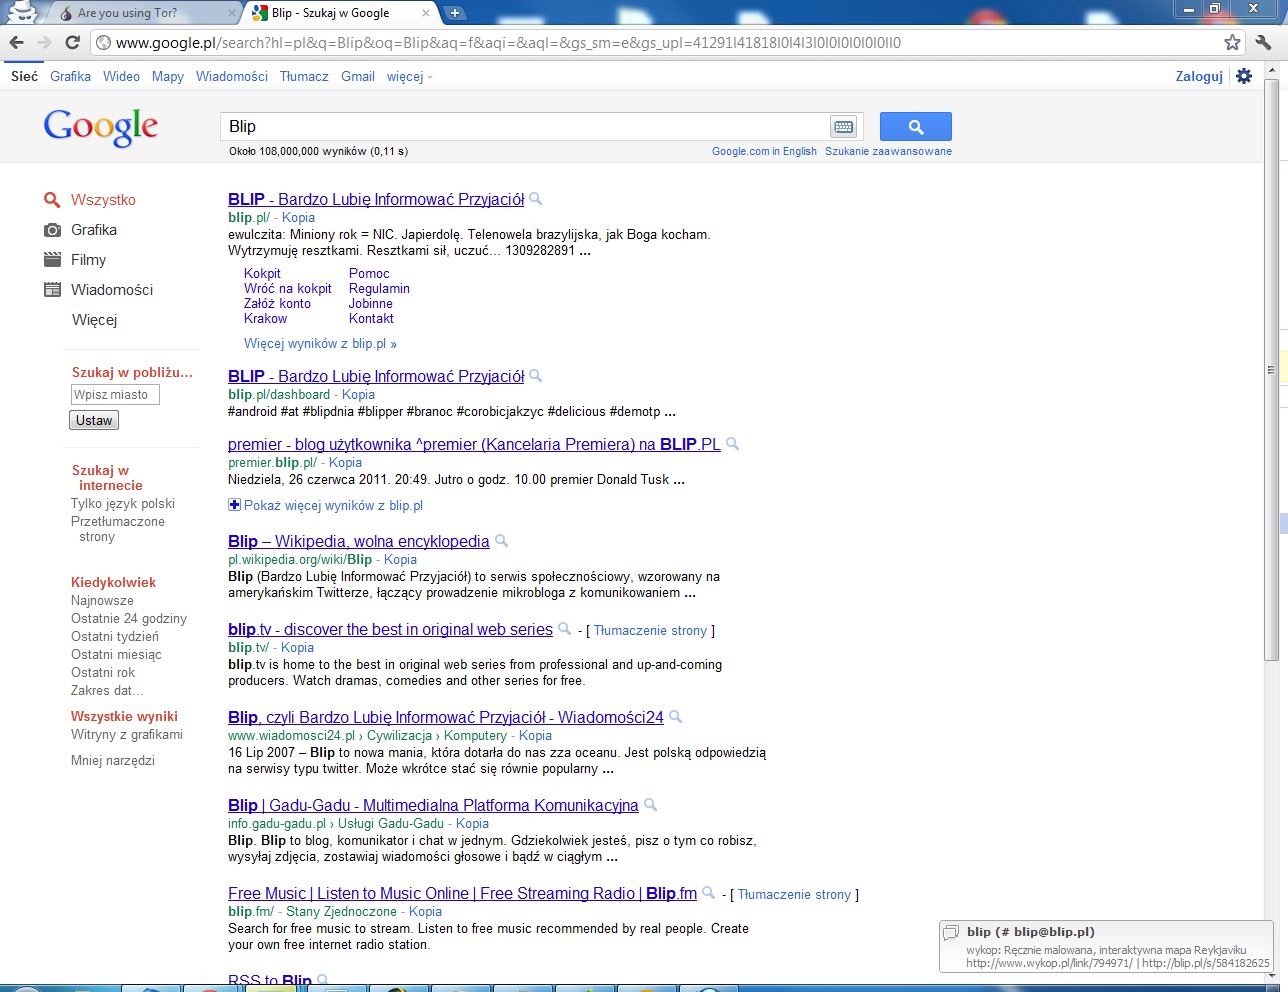Open the Chrome wrench menu
Image resolution: width=1288 pixels, height=992 pixels.
pos(1263,43)
